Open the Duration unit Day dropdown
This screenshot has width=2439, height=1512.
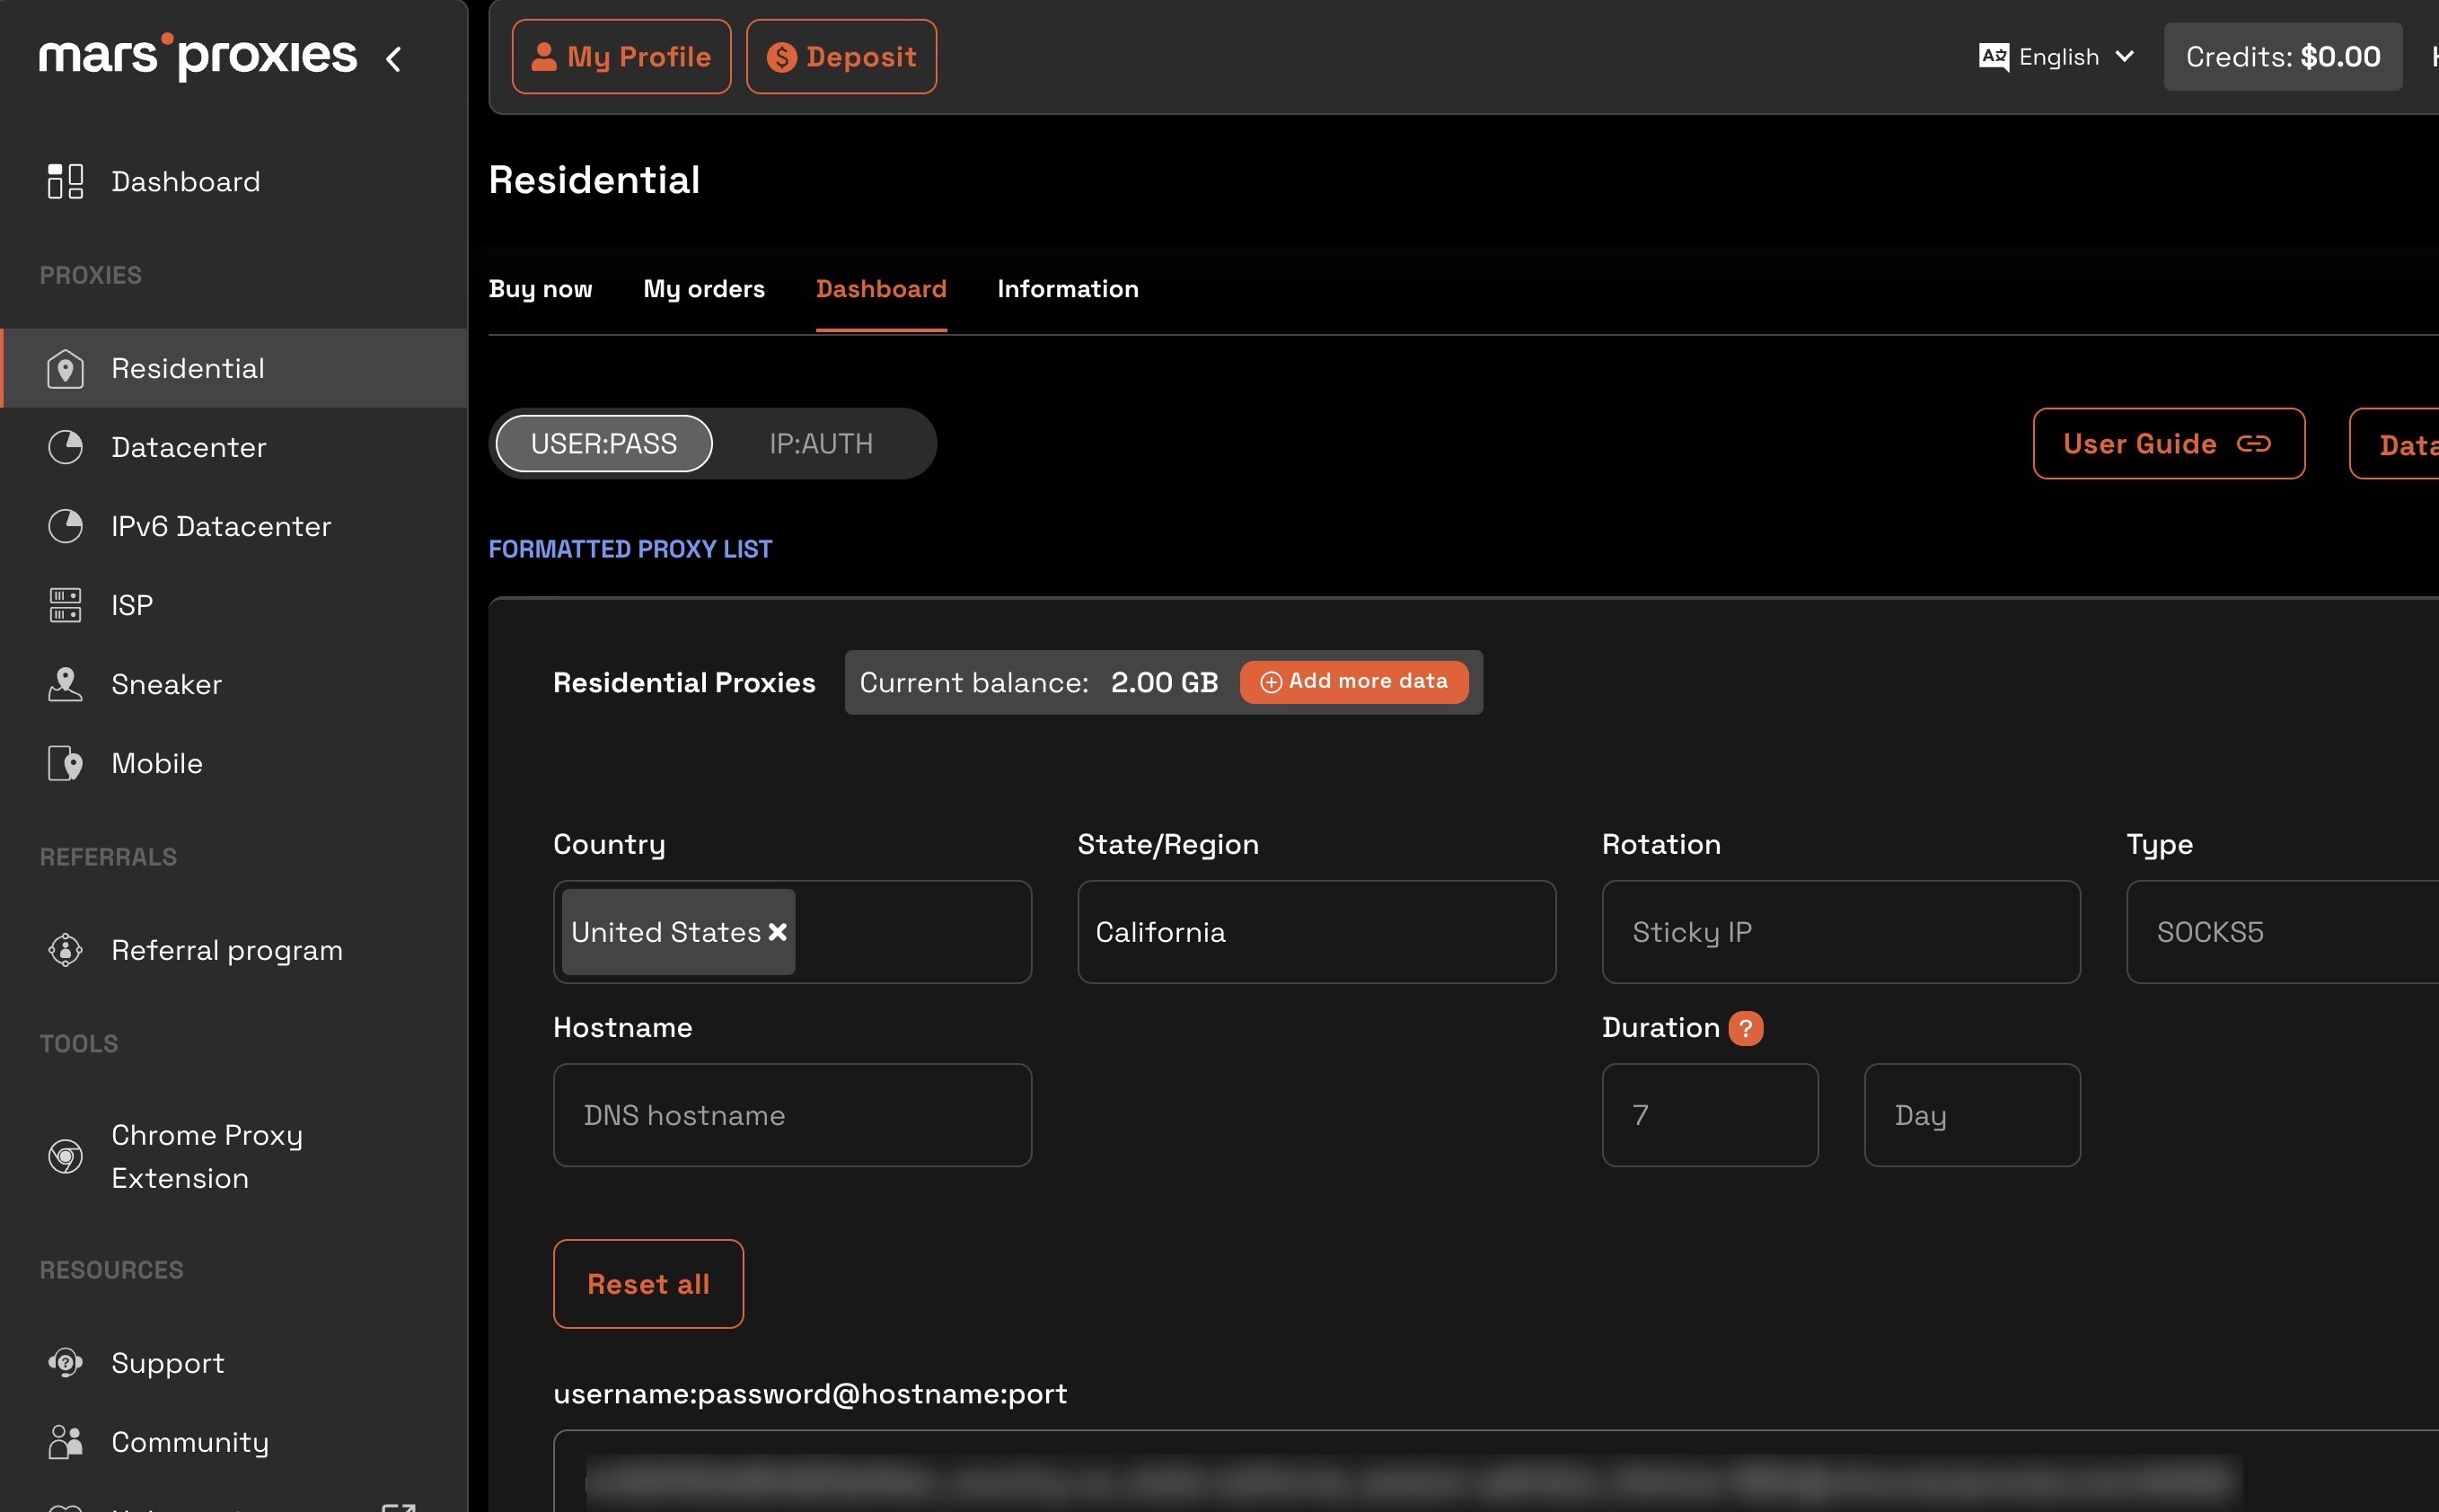point(1972,1115)
